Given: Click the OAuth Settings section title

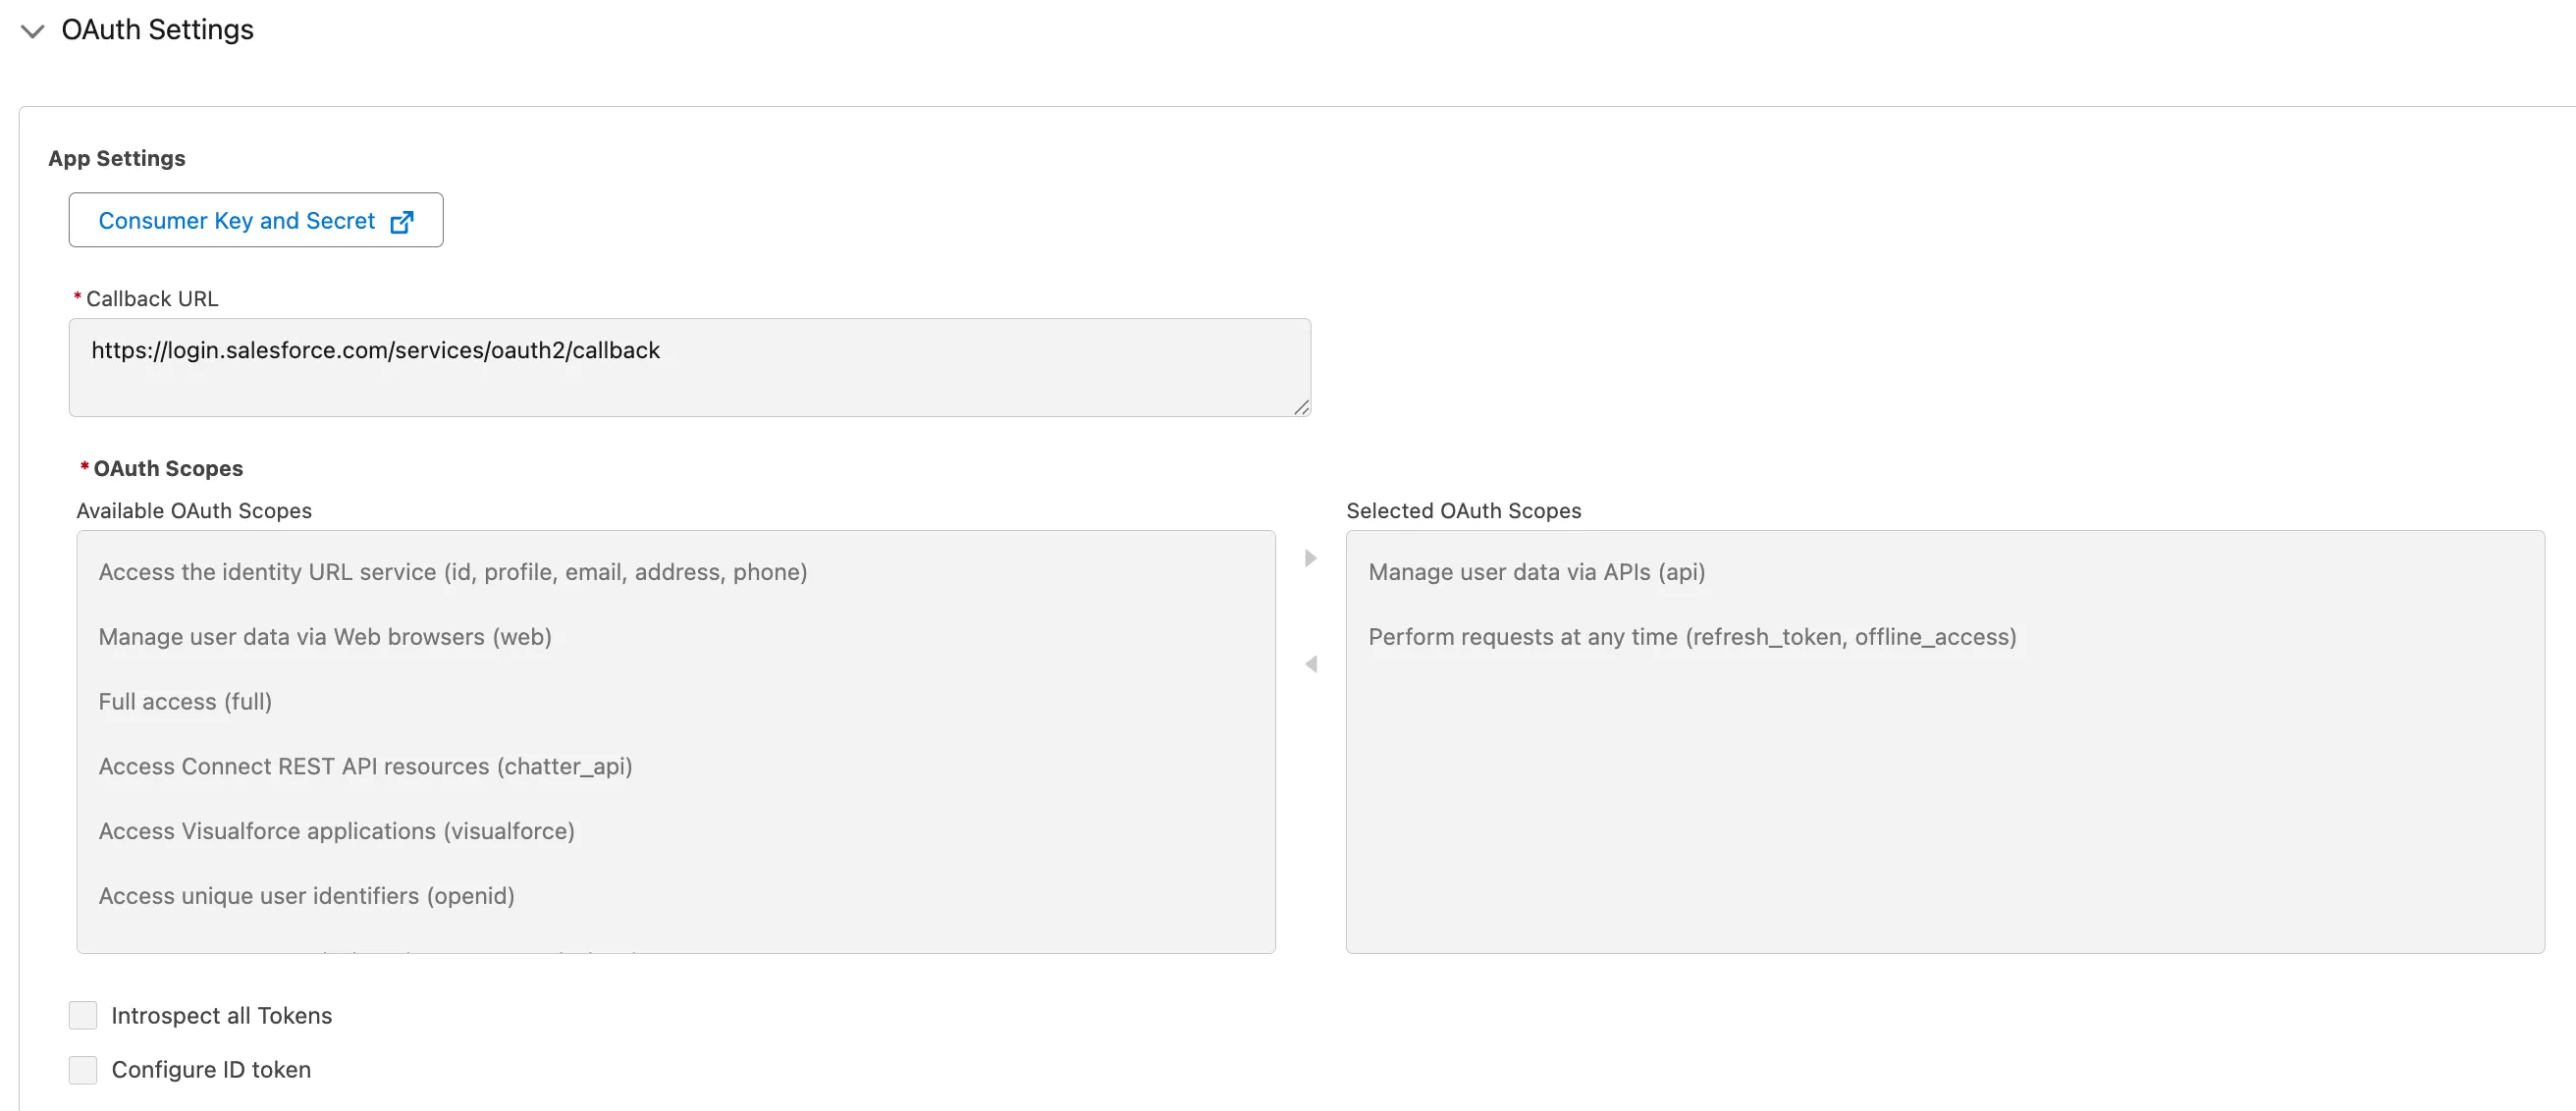Looking at the screenshot, I should pyautogui.click(x=157, y=30).
